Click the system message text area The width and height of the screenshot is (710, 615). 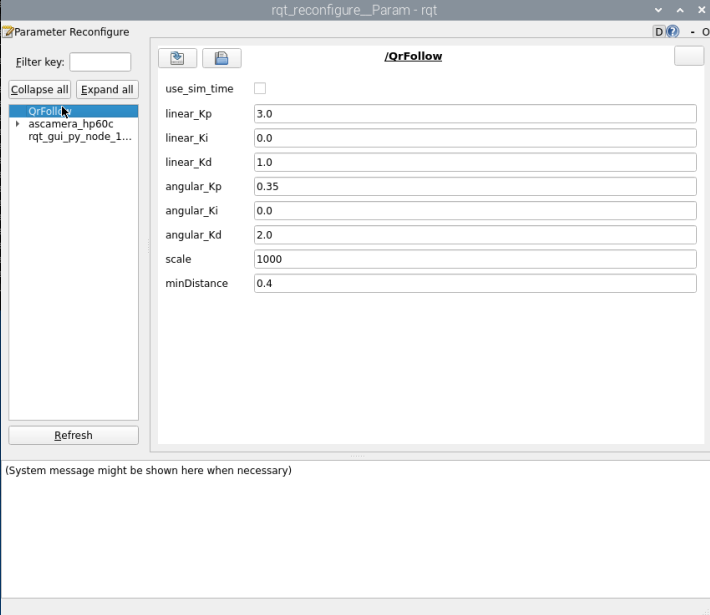[x=355, y=529]
